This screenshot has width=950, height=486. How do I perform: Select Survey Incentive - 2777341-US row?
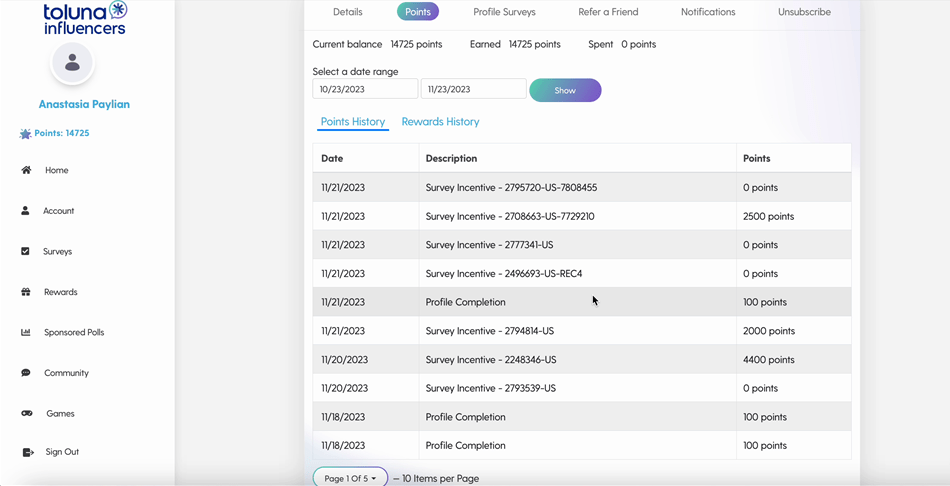582,245
